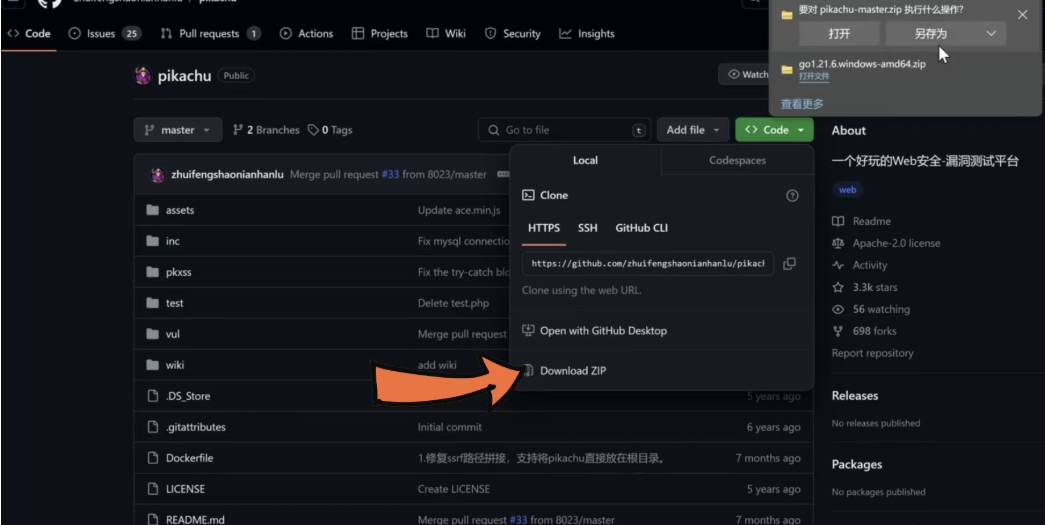1045x525 pixels.
Task: Open the .gitattributes file
Action: 196,427
